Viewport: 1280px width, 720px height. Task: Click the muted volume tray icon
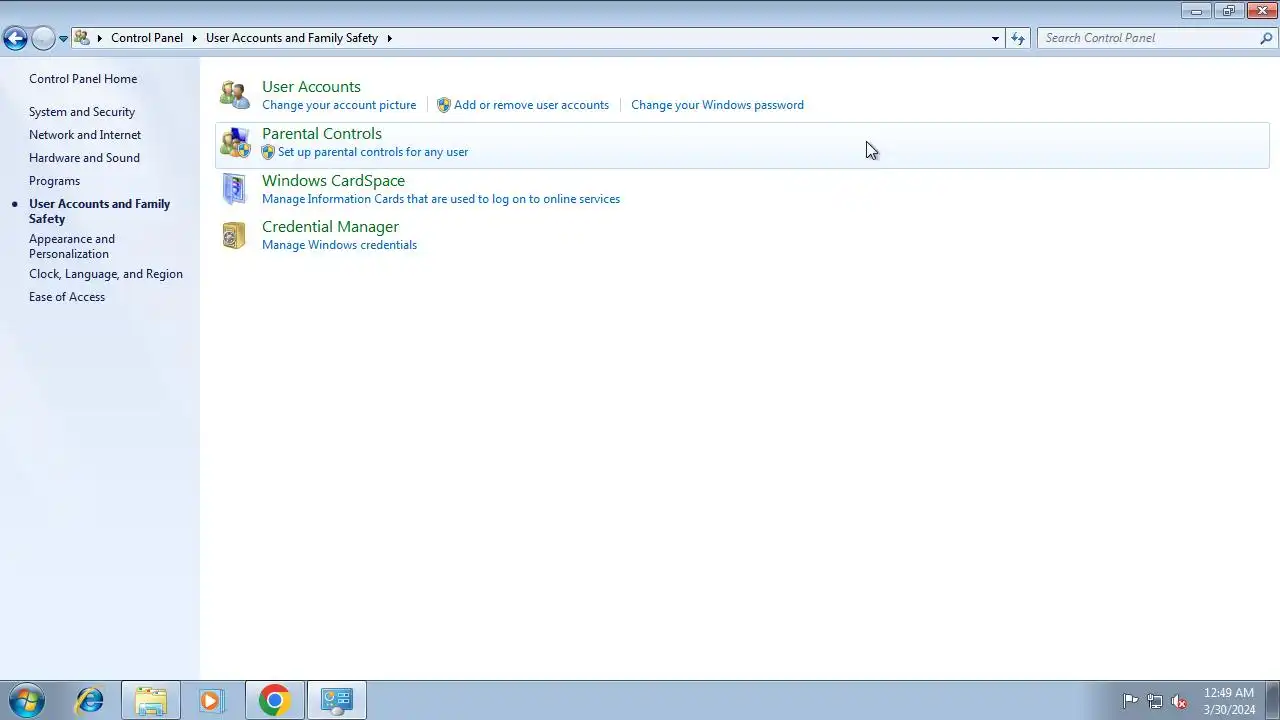click(1180, 701)
